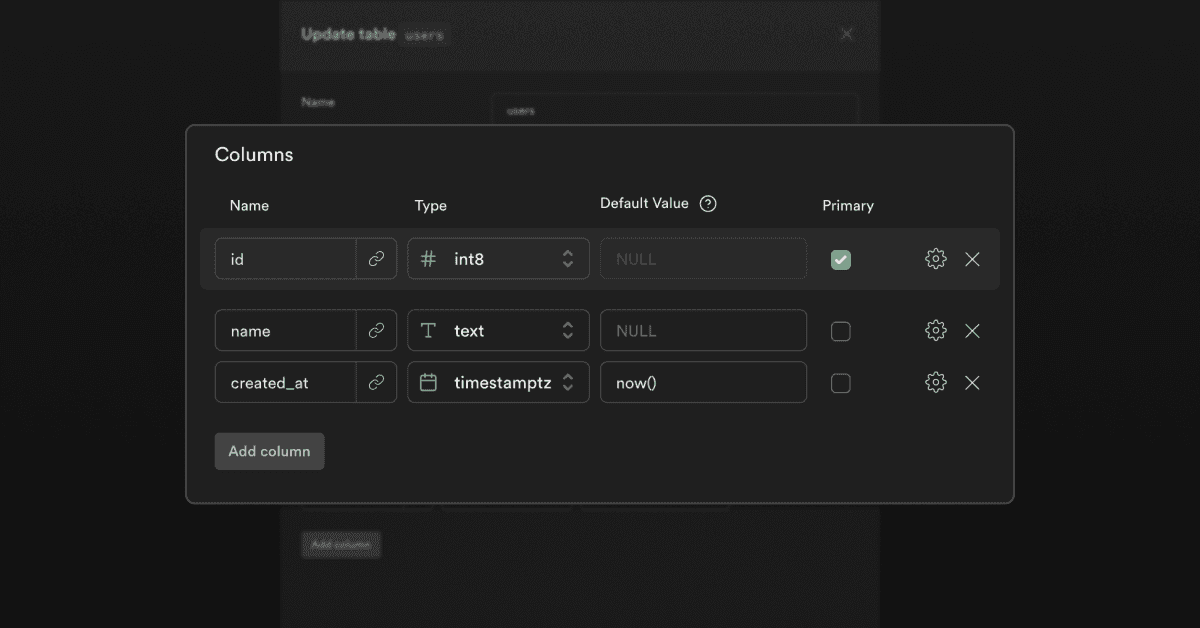Open settings gear for the id column
Viewport: 1200px width, 628px height.
coord(935,259)
